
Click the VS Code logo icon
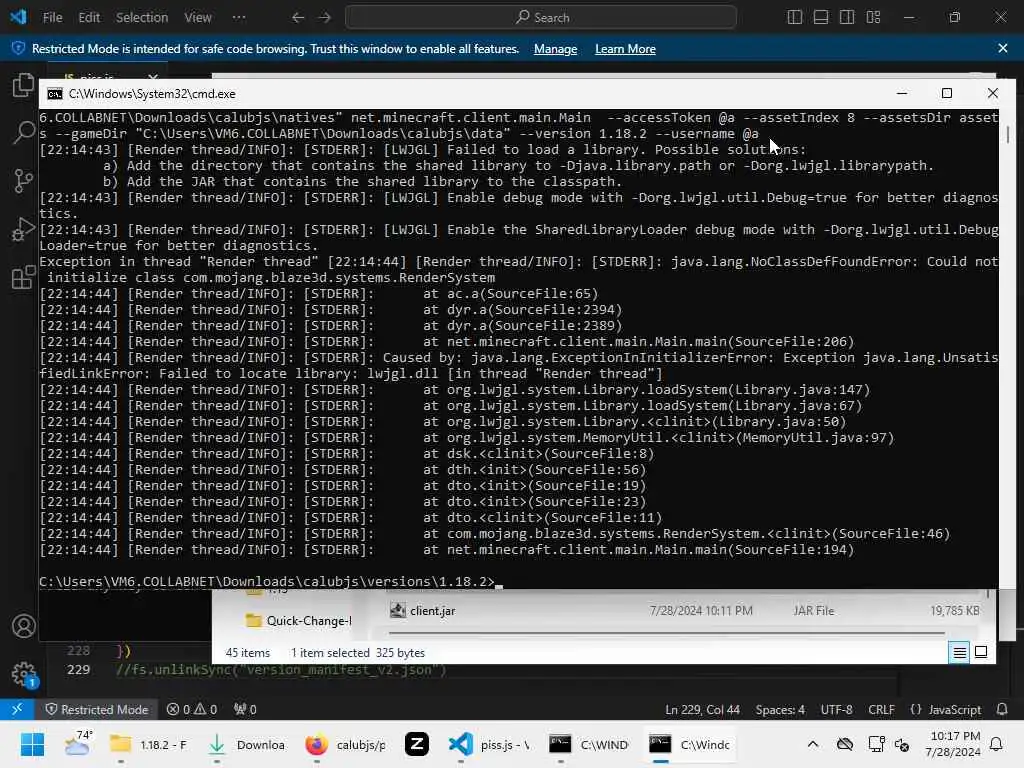tap(18, 17)
